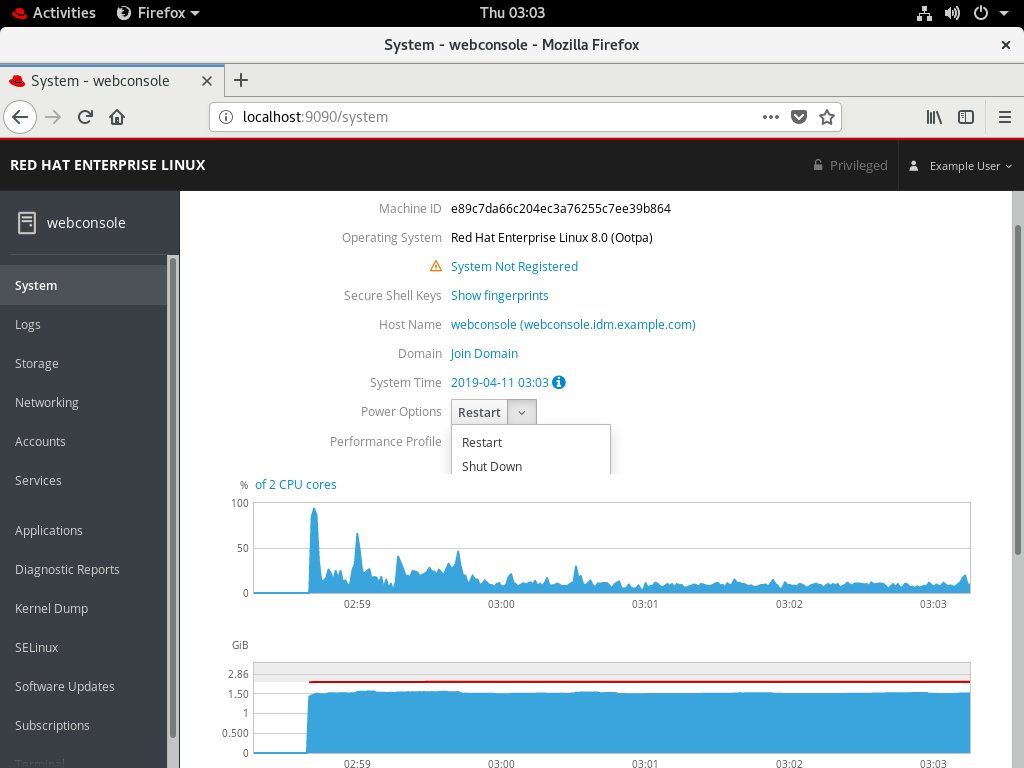Screen dimensions: 1024x768
Task: Click the Firefox back arrow button
Action: point(20,118)
